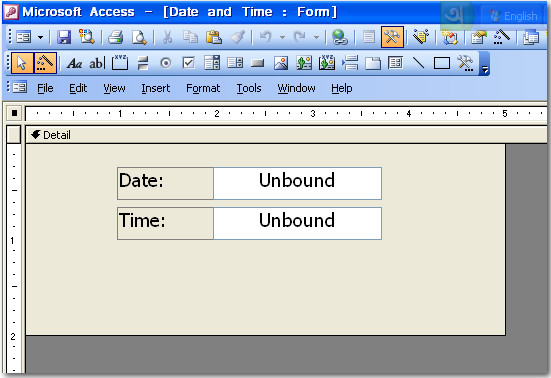Toggle the Field List button
The height and width of the screenshot is (378, 551).
(x=369, y=37)
